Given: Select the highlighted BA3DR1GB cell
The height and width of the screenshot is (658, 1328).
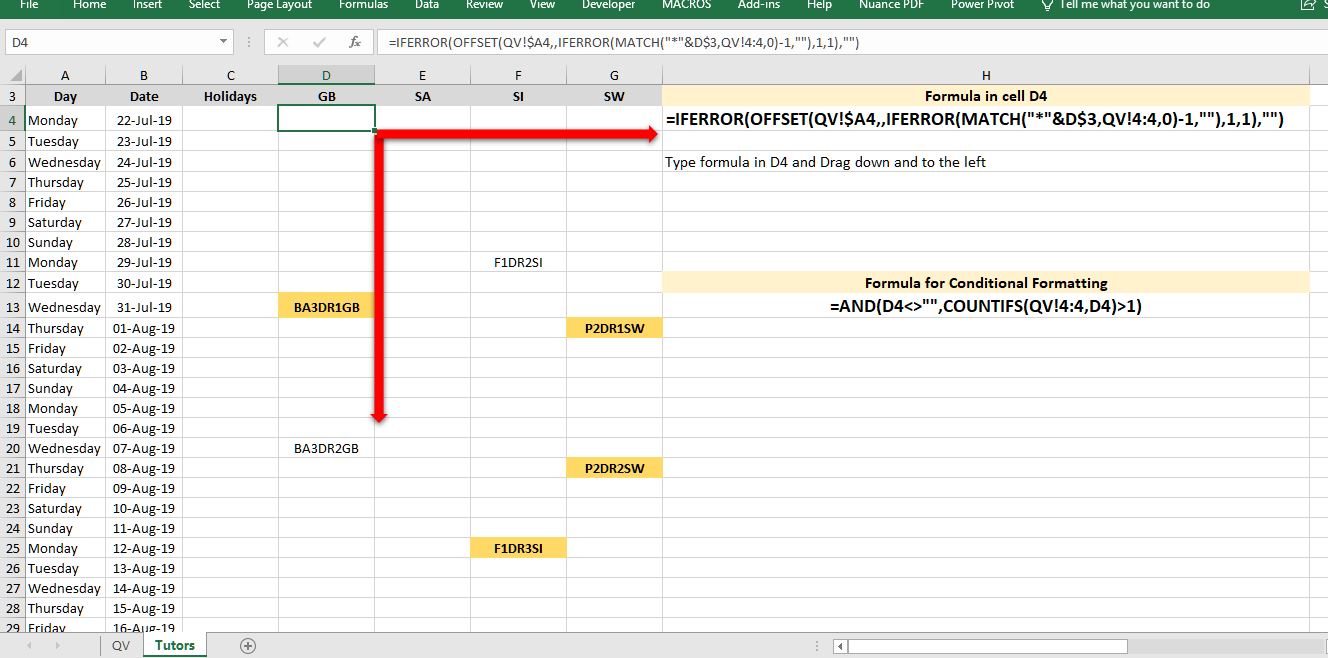Looking at the screenshot, I should (326, 307).
